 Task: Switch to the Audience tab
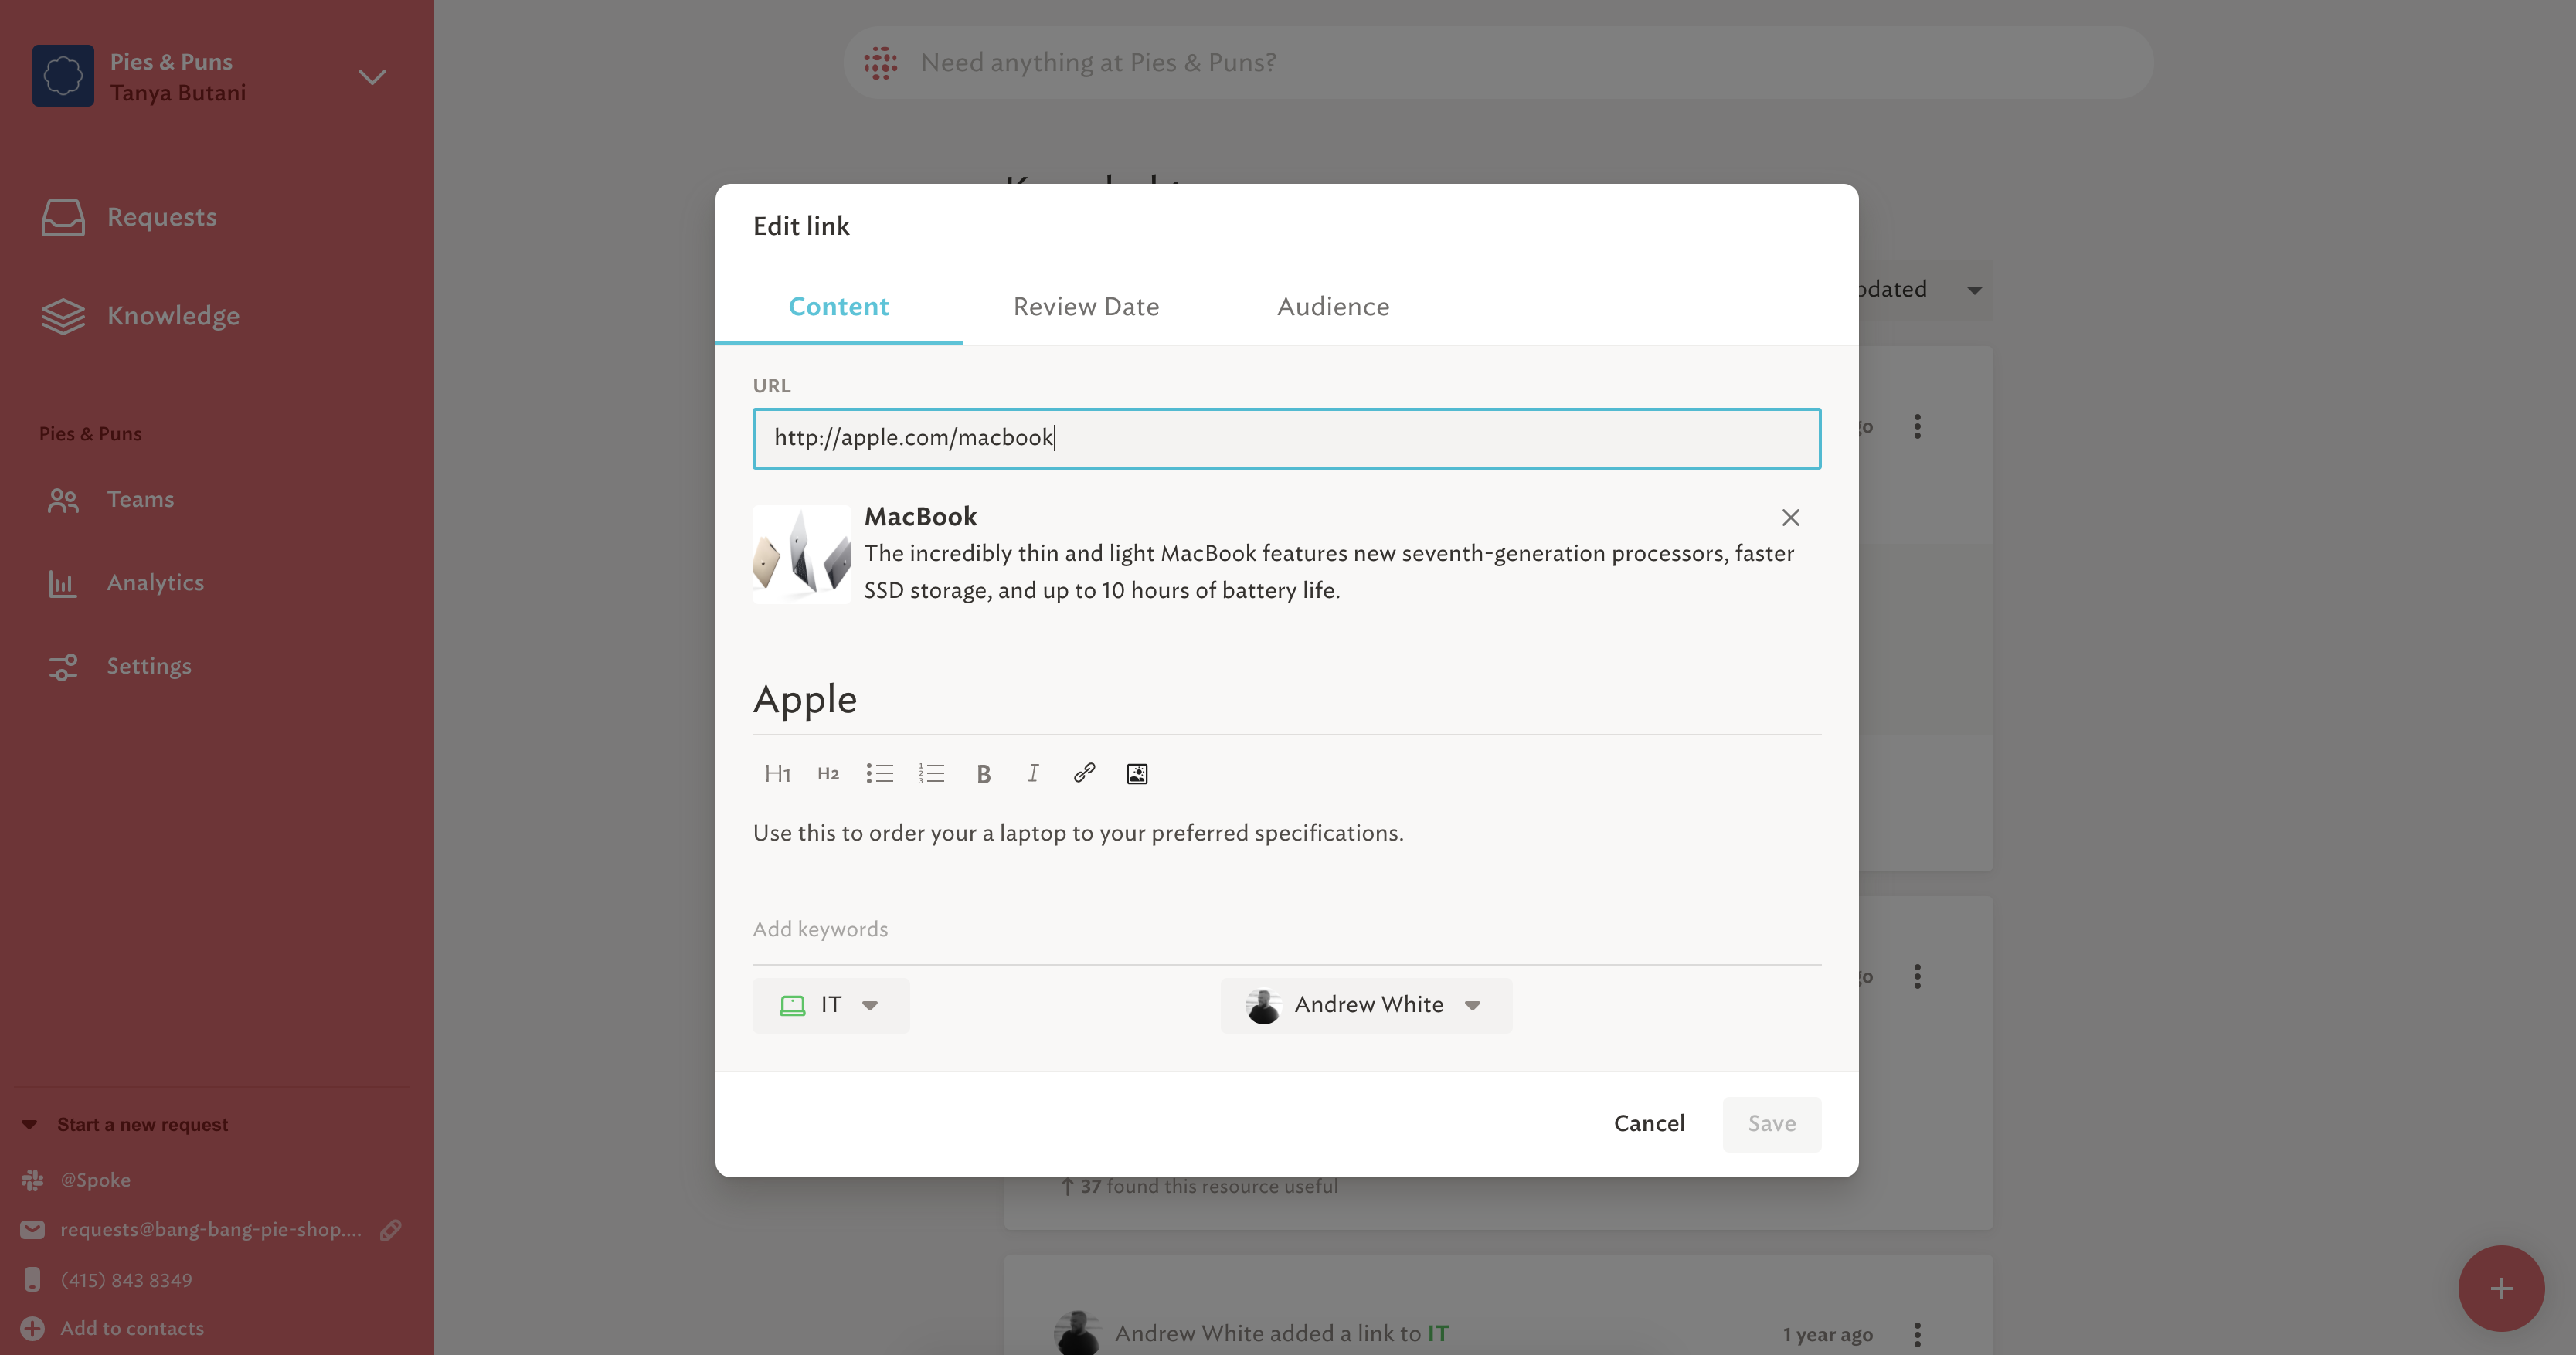[1333, 307]
